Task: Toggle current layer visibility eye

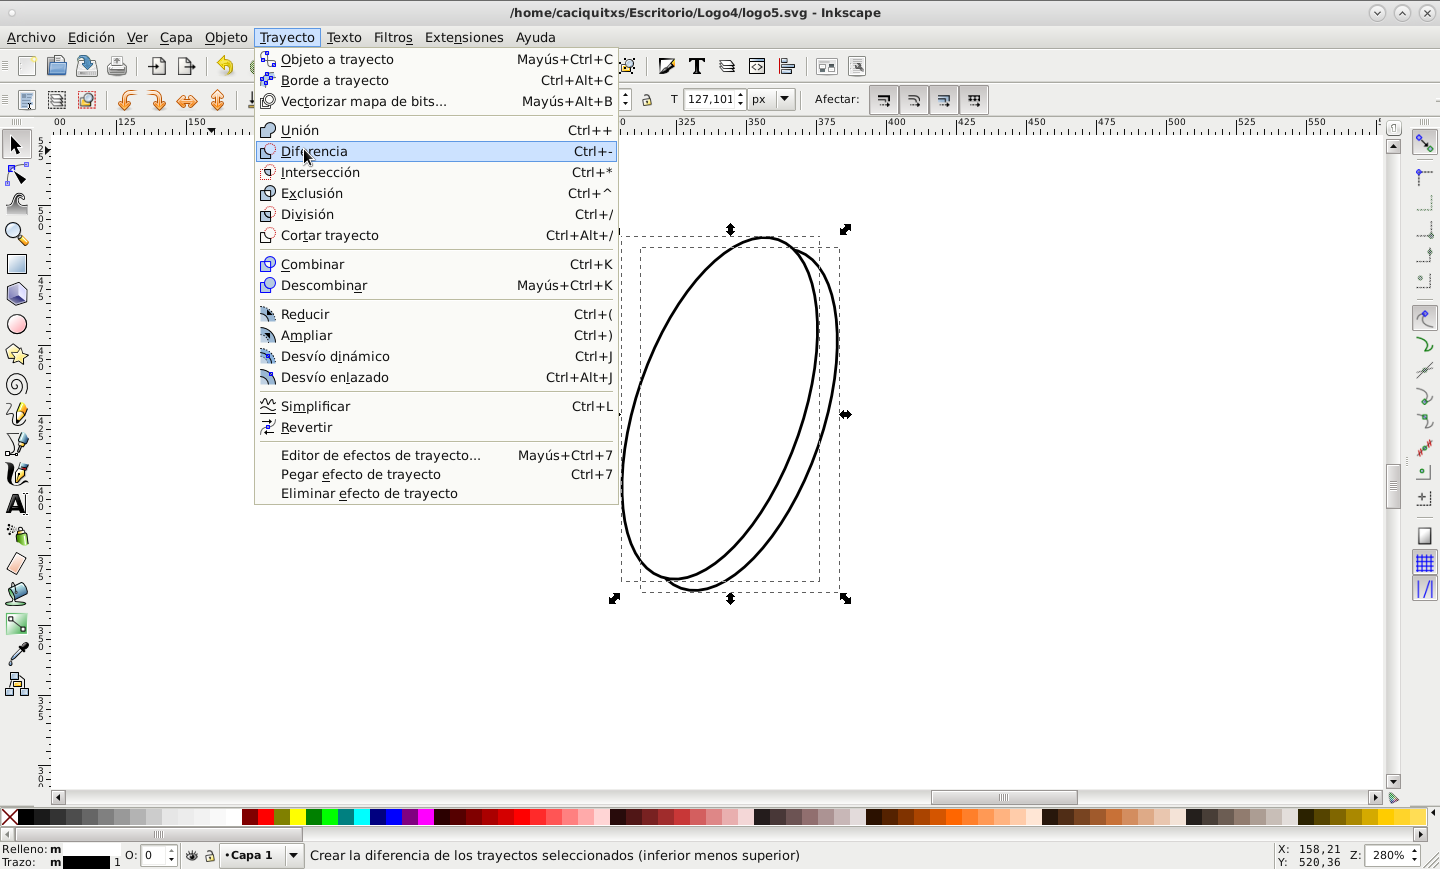Action: pyautogui.click(x=192, y=856)
